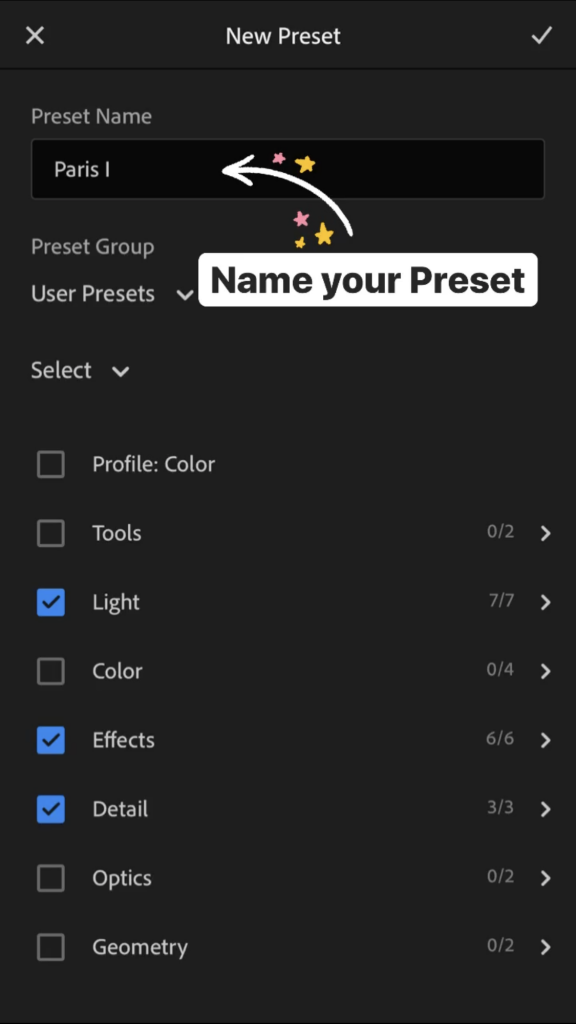Expand the User Presets group dropdown
Screen dimensions: 576x1024
point(112,294)
